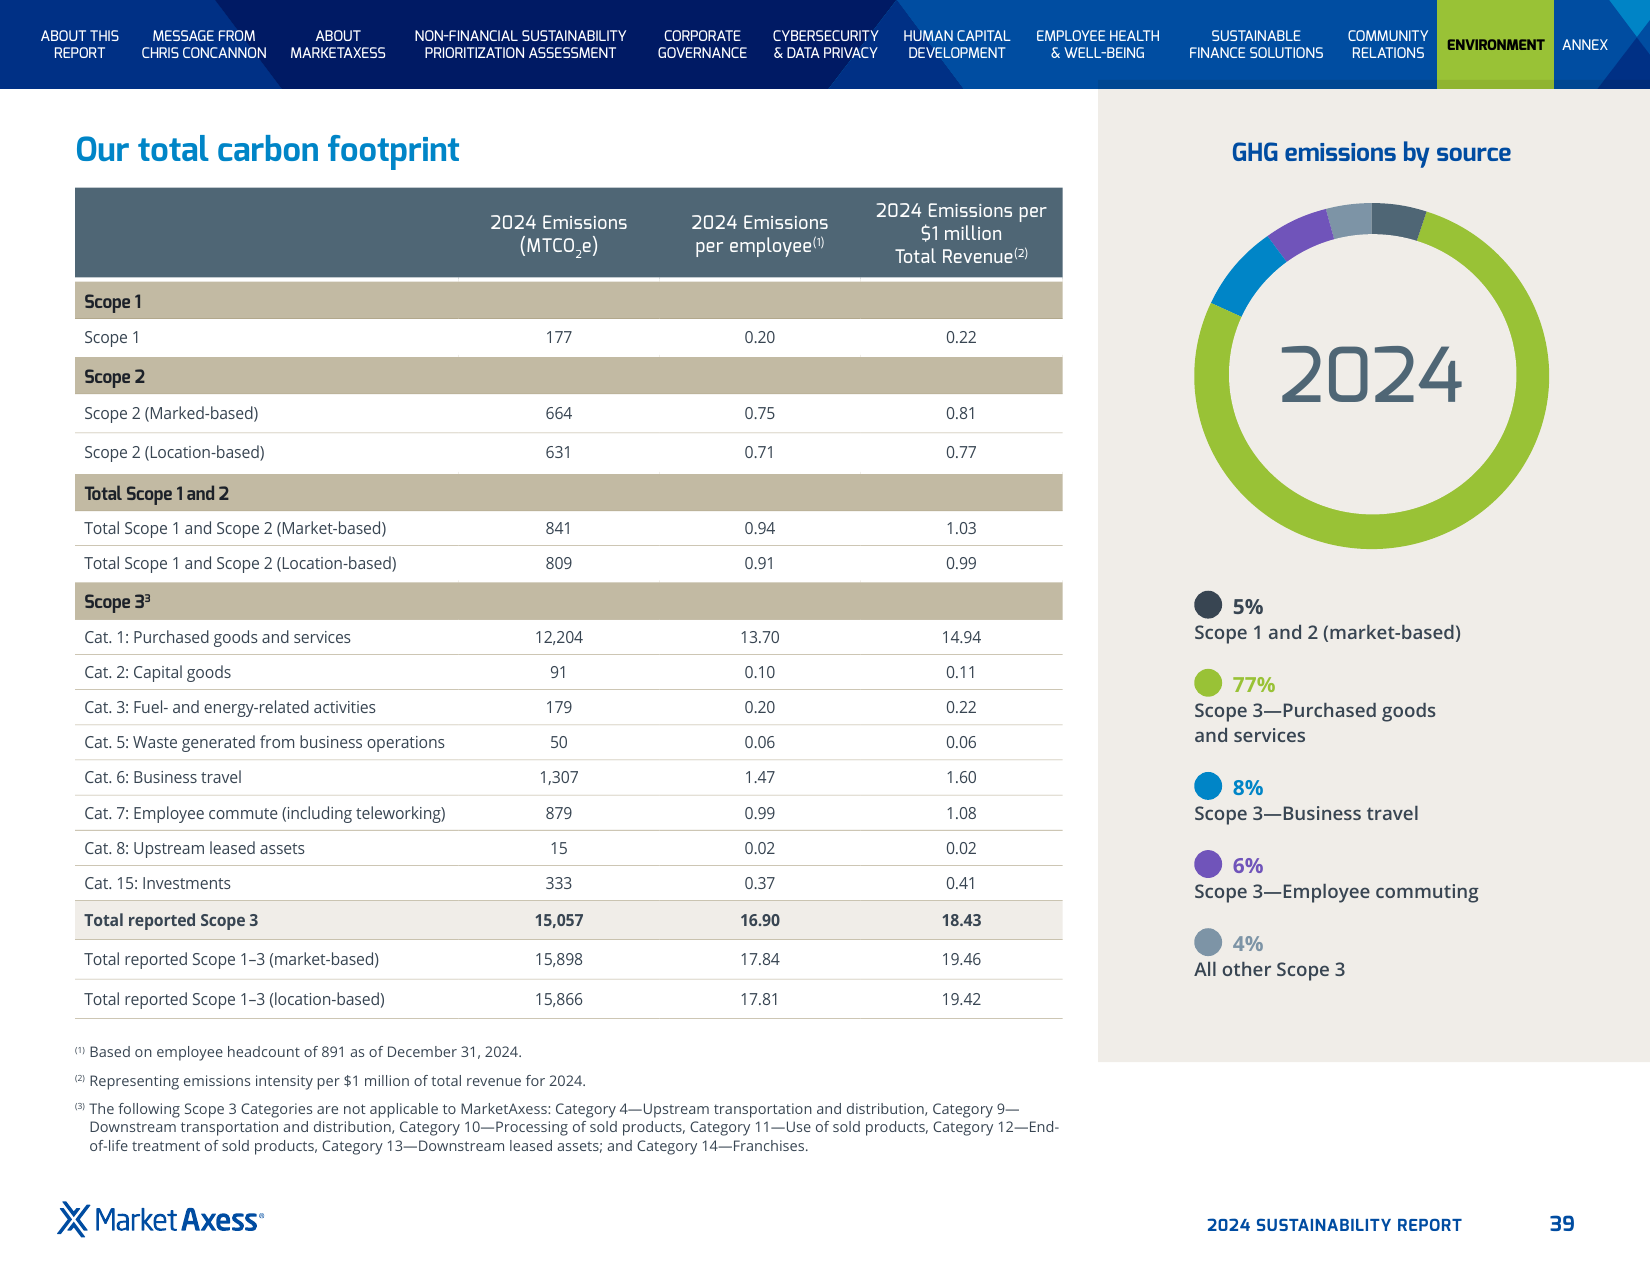Viewport: 1650px width, 1275px height.
Task: Select Non-Financial Sustainability Prioritization Assessment tab
Action: click(x=520, y=44)
